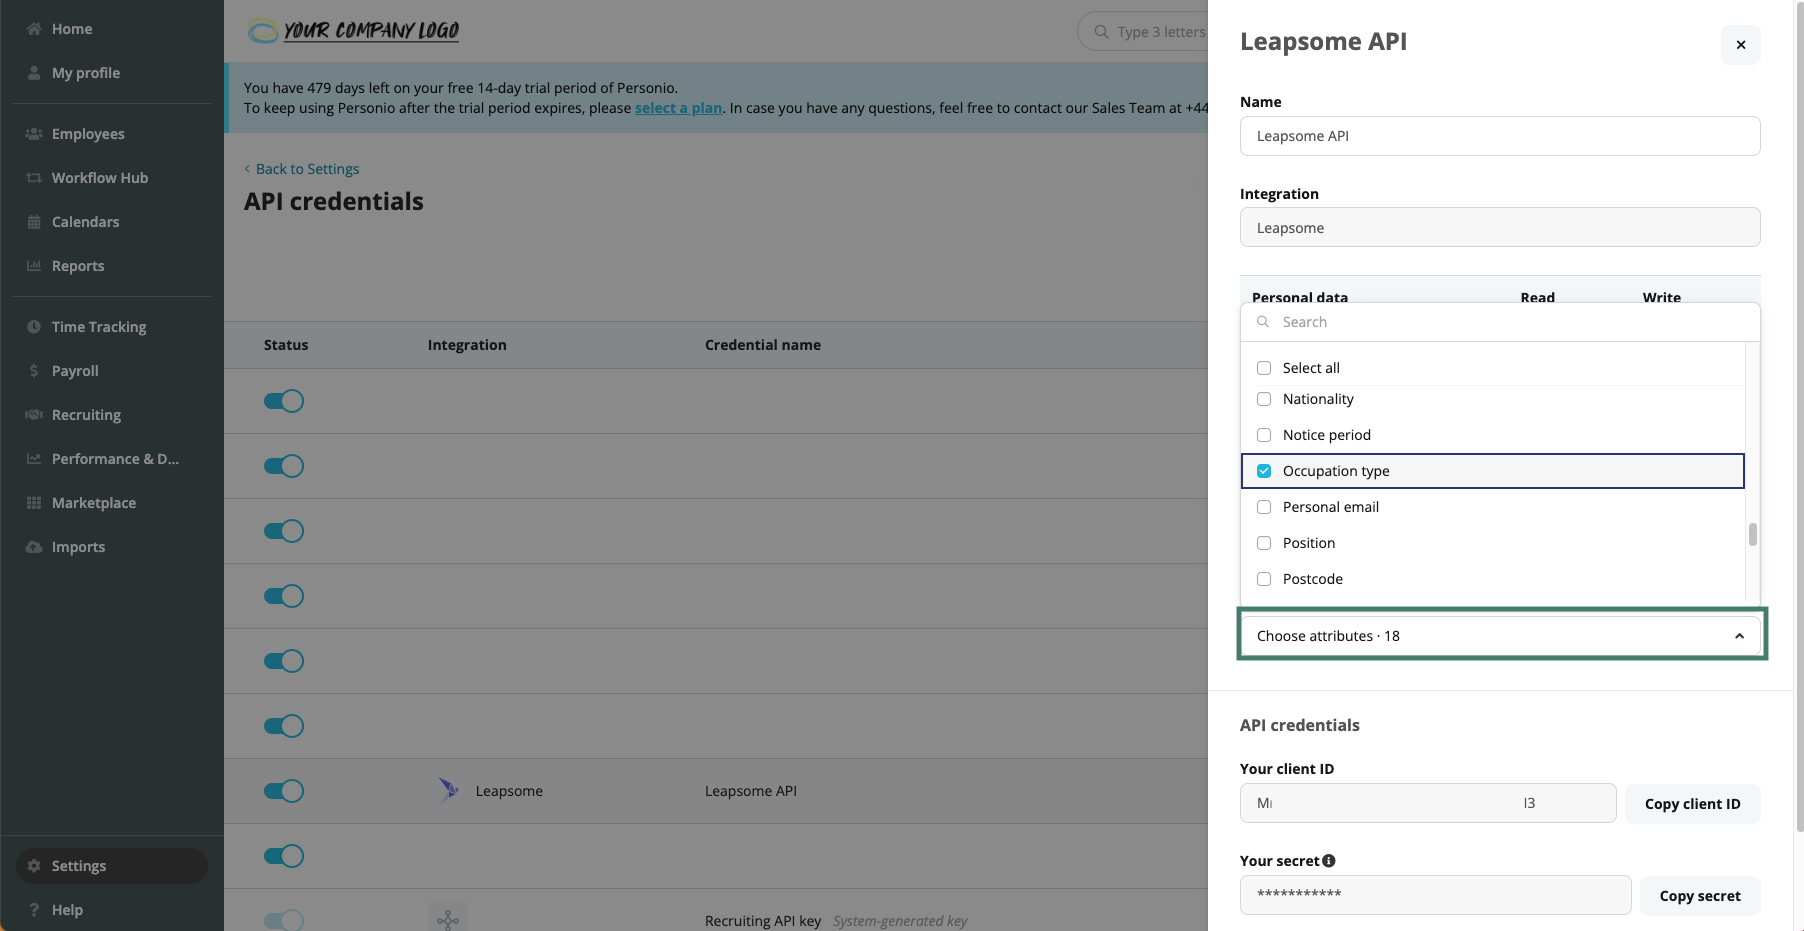Click the Leapsome bird logo in table
Screen dimensions: 1804x931
click(x=449, y=790)
